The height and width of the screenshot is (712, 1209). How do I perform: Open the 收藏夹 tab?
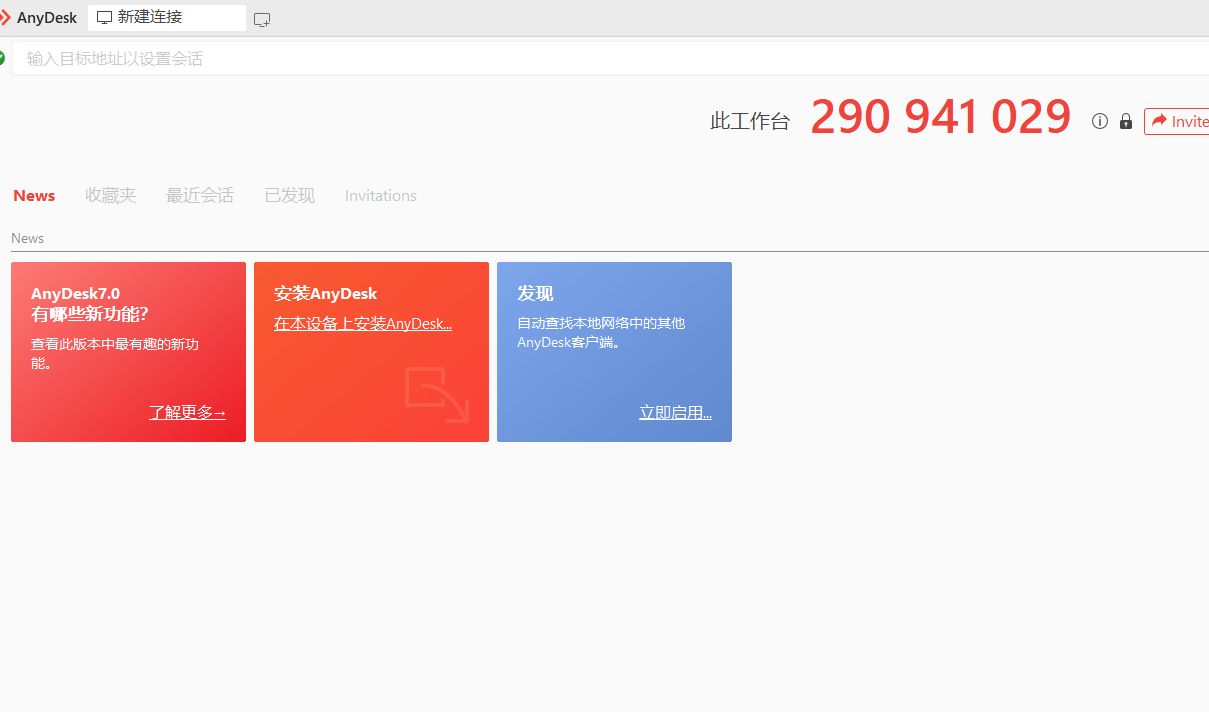click(x=111, y=196)
